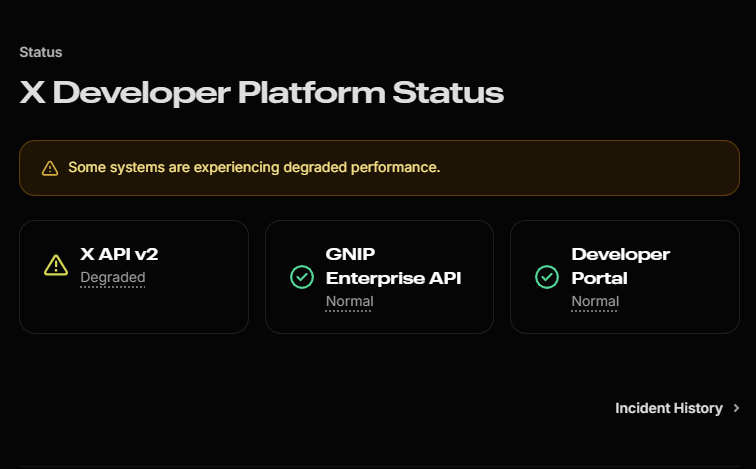Click the Normal status under GNIP Enterprise API
This screenshot has width=756, height=469.
coord(350,301)
